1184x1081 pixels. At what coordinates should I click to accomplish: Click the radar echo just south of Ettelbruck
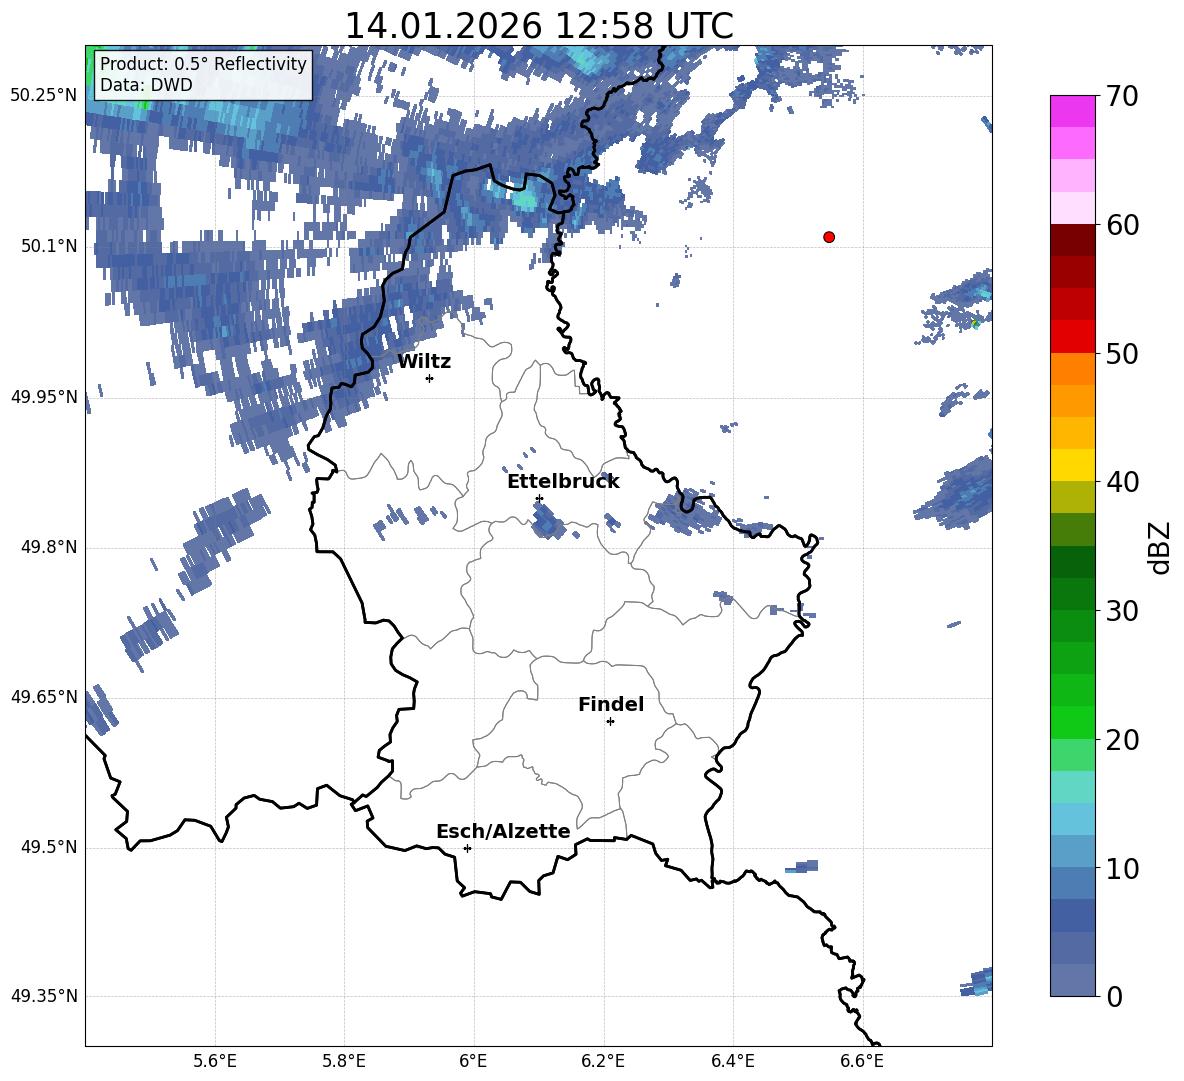coord(547,521)
